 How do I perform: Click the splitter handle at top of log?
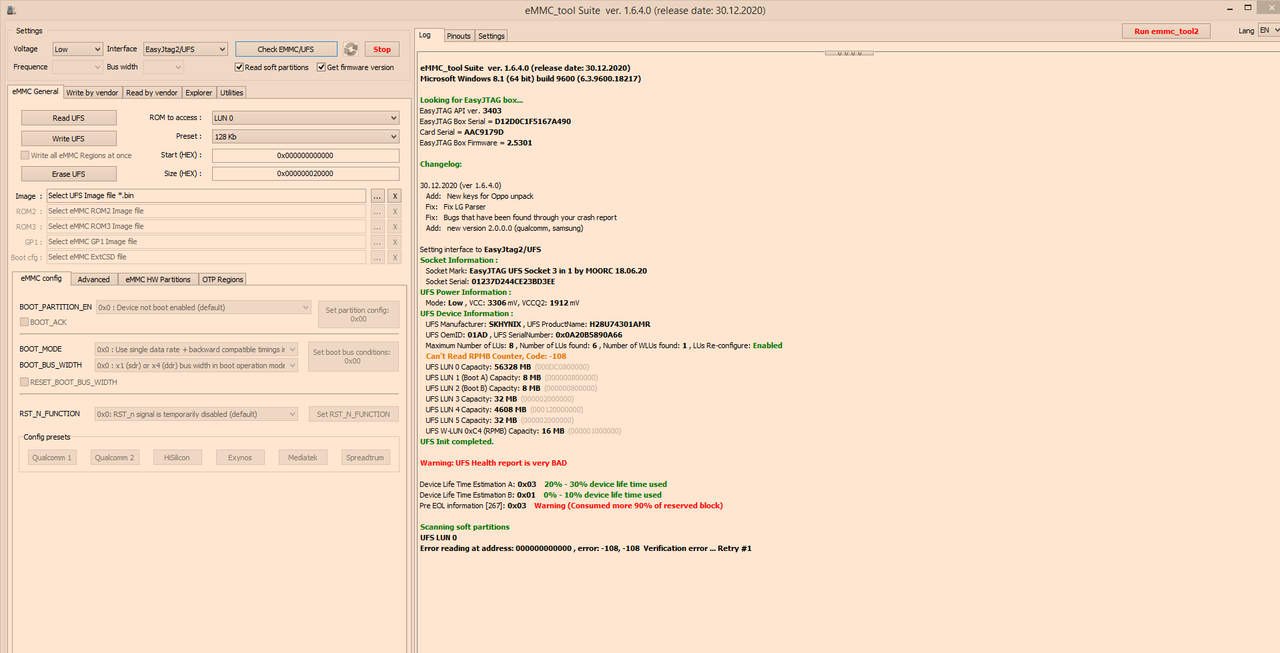(x=849, y=53)
